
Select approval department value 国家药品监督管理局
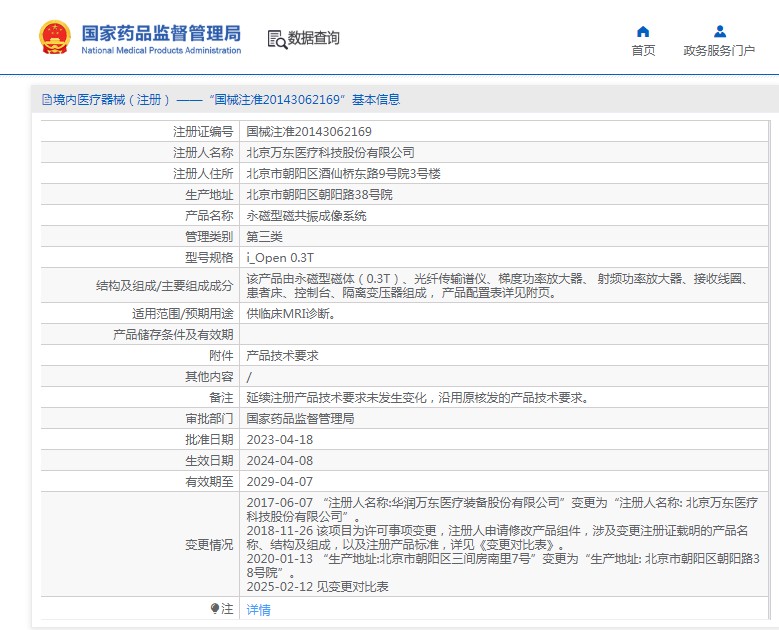300,419
